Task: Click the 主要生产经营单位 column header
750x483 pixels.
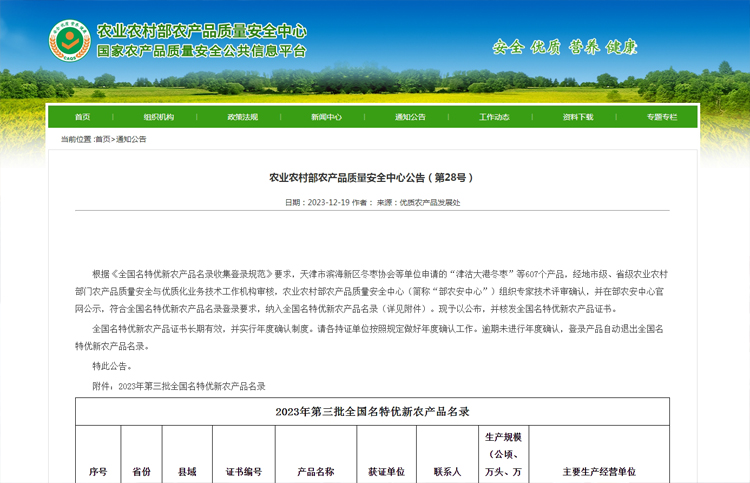Action: (x=599, y=472)
